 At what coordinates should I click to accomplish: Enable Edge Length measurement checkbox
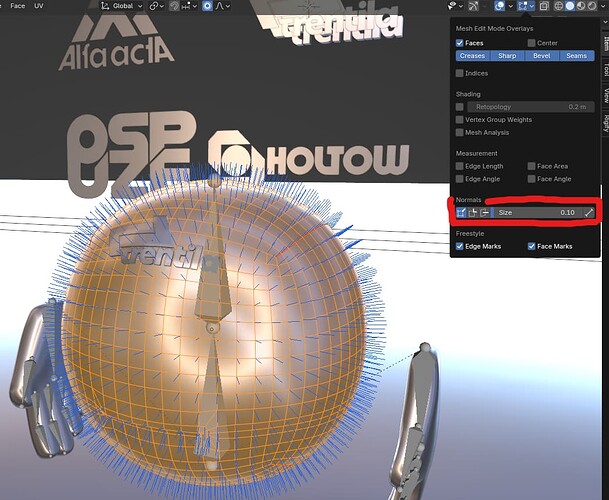[460, 166]
